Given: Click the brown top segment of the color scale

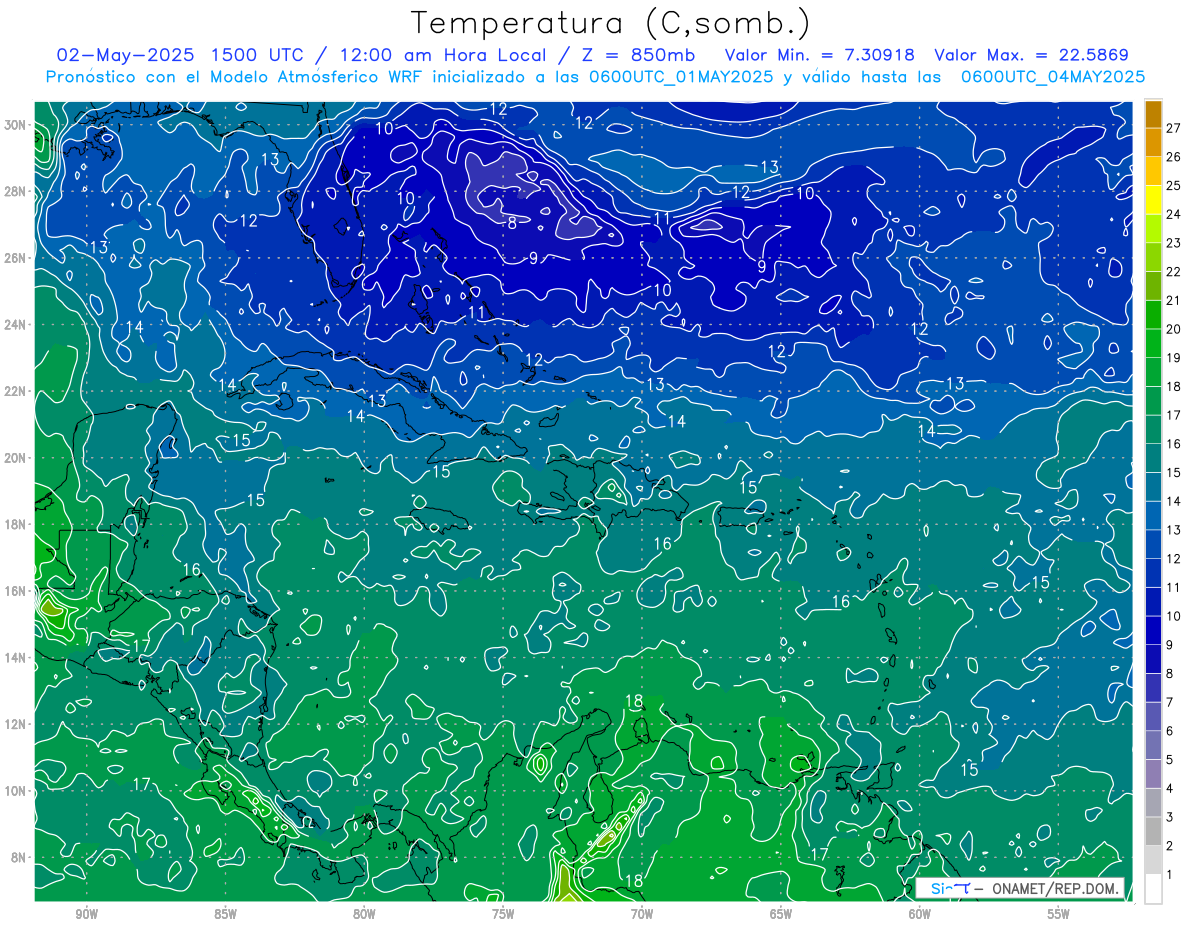Looking at the screenshot, I should (x=1153, y=114).
